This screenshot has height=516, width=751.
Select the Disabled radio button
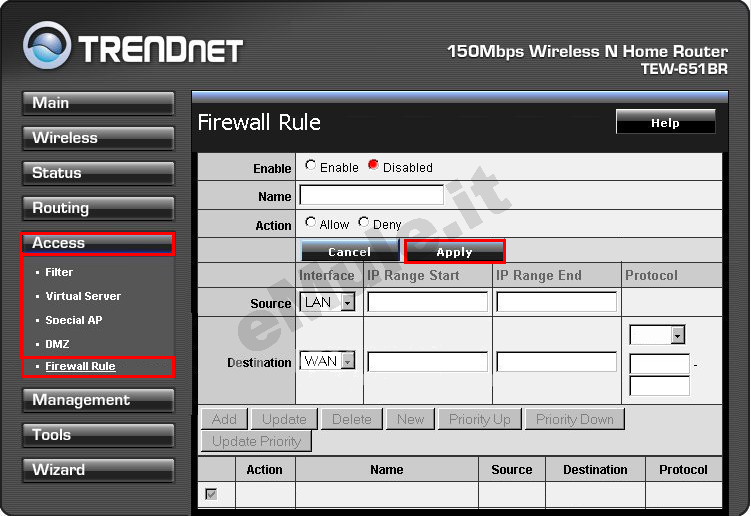[x=373, y=165]
